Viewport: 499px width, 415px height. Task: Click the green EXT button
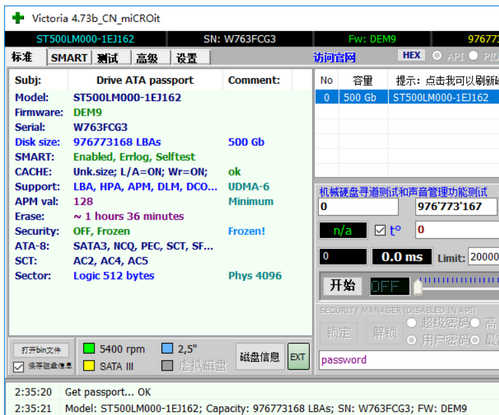point(298,357)
